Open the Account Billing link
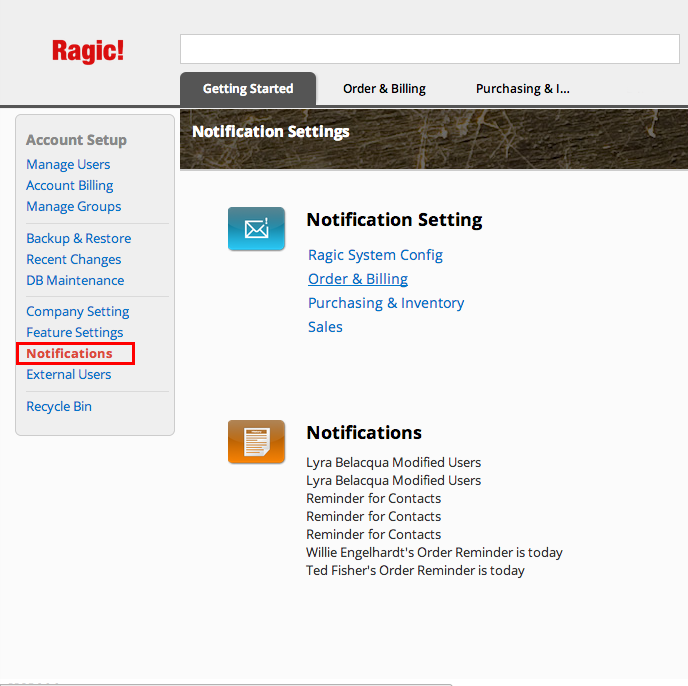Viewport: 688px width, 686px height. click(x=69, y=185)
